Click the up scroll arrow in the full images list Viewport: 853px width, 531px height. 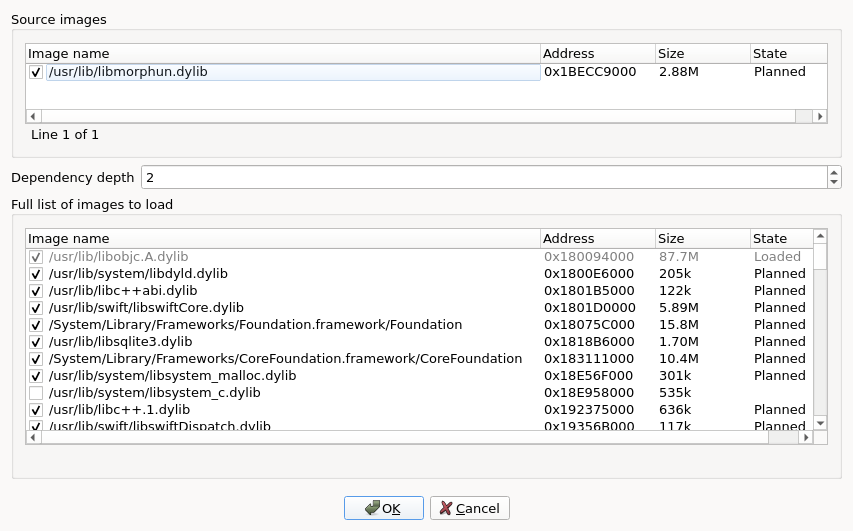point(820,236)
